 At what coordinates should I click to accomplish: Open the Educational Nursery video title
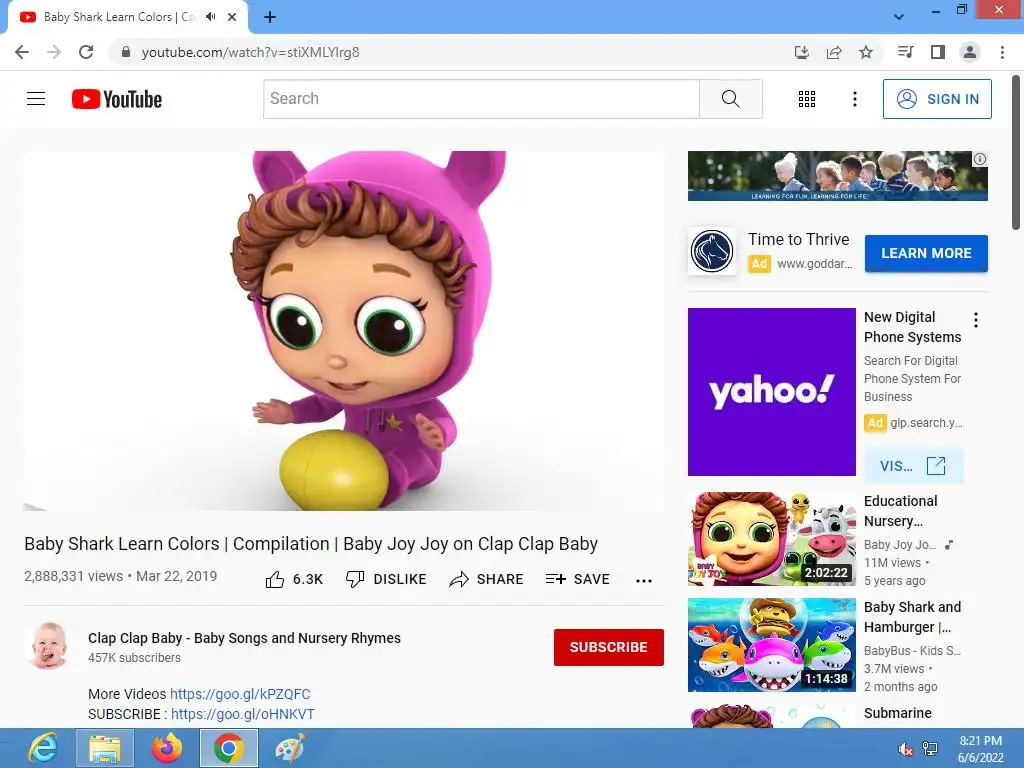[901, 511]
